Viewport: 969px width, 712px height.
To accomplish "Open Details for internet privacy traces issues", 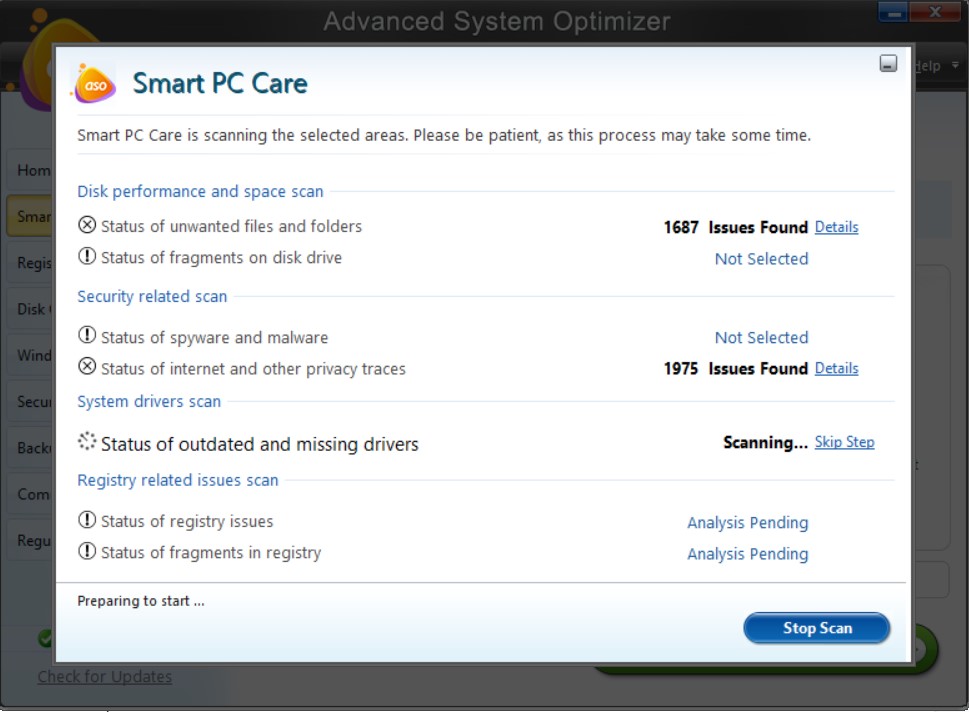I will [x=836, y=368].
